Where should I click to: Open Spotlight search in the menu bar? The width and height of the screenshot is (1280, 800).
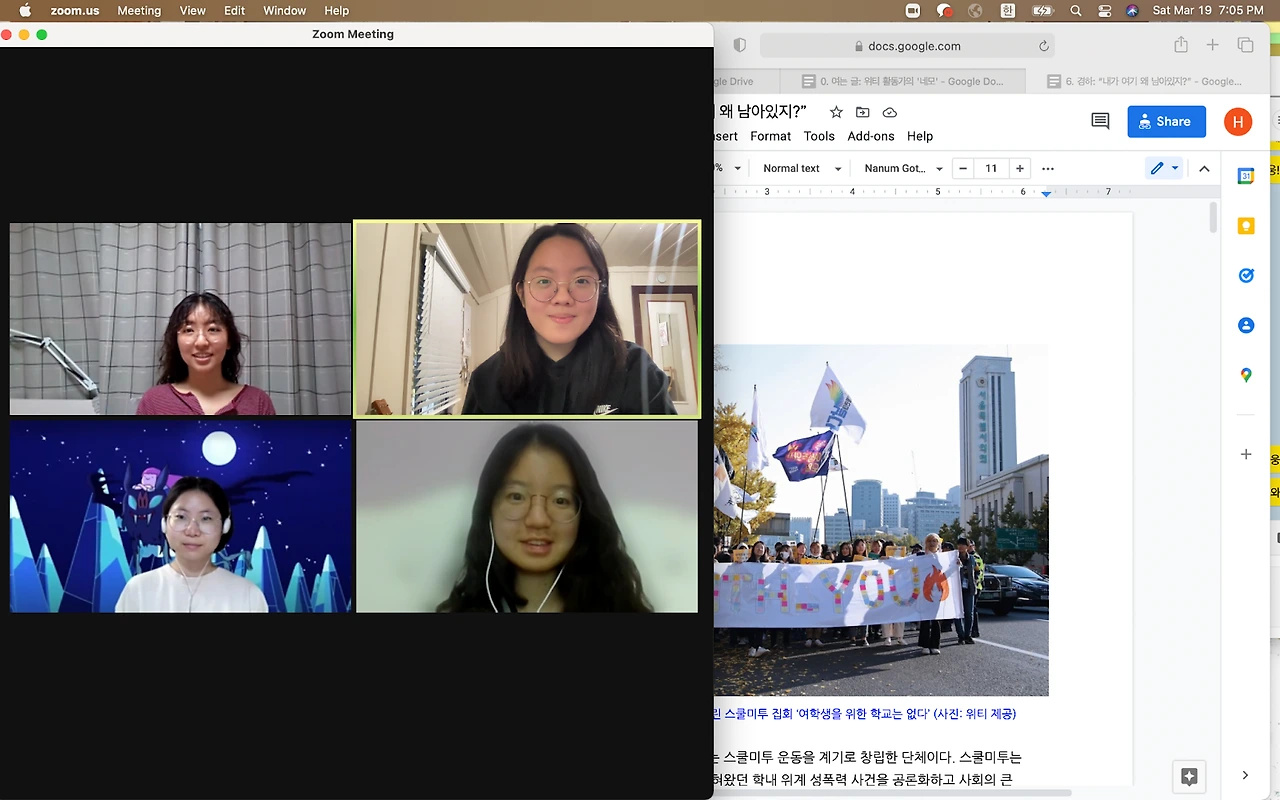[x=1075, y=11]
